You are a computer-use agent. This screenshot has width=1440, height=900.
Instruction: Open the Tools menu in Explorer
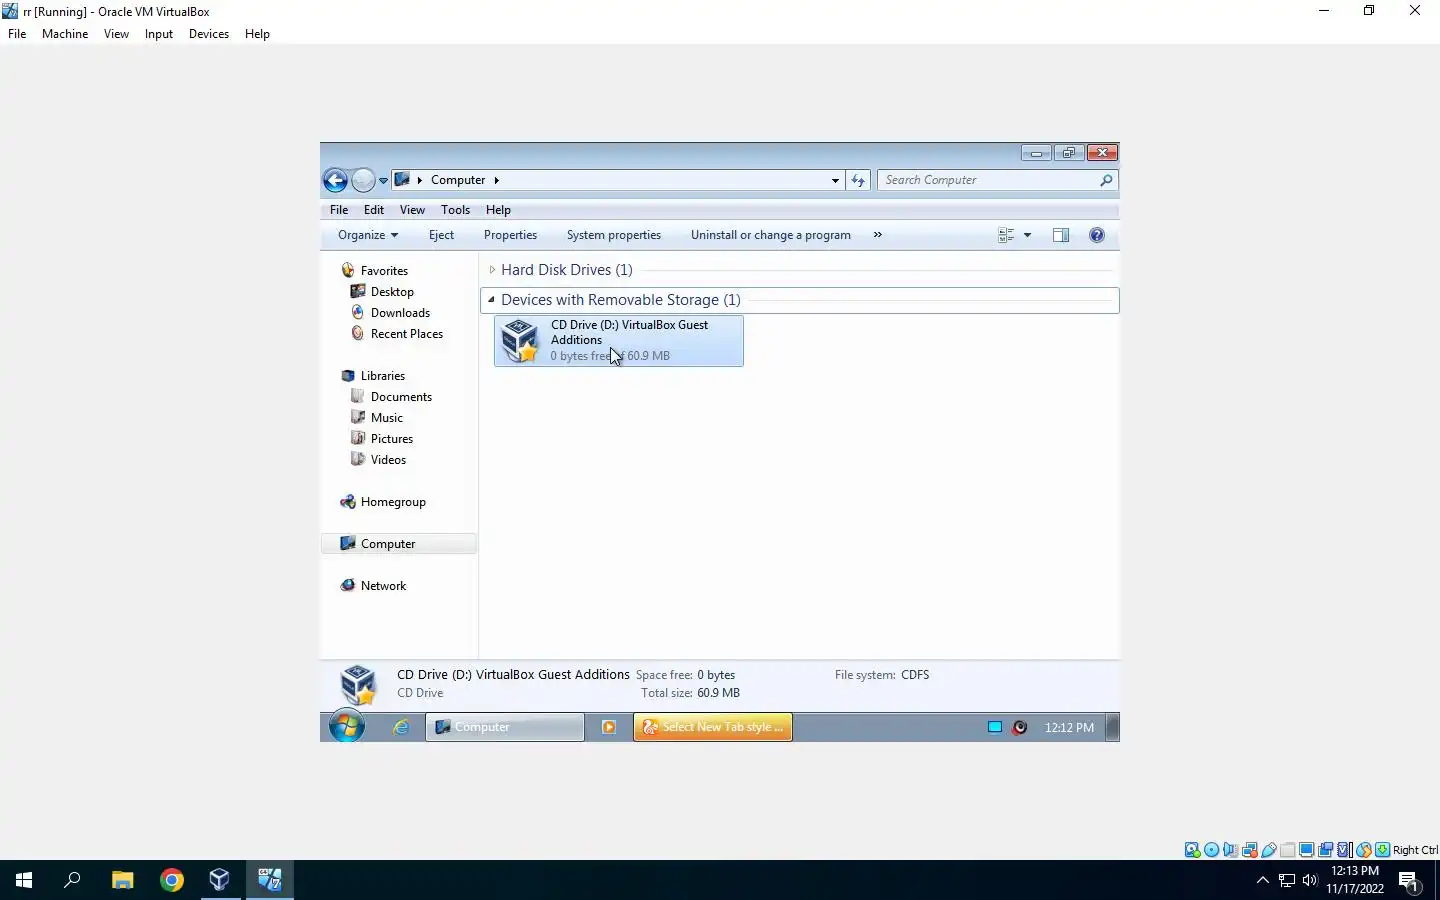tap(455, 210)
